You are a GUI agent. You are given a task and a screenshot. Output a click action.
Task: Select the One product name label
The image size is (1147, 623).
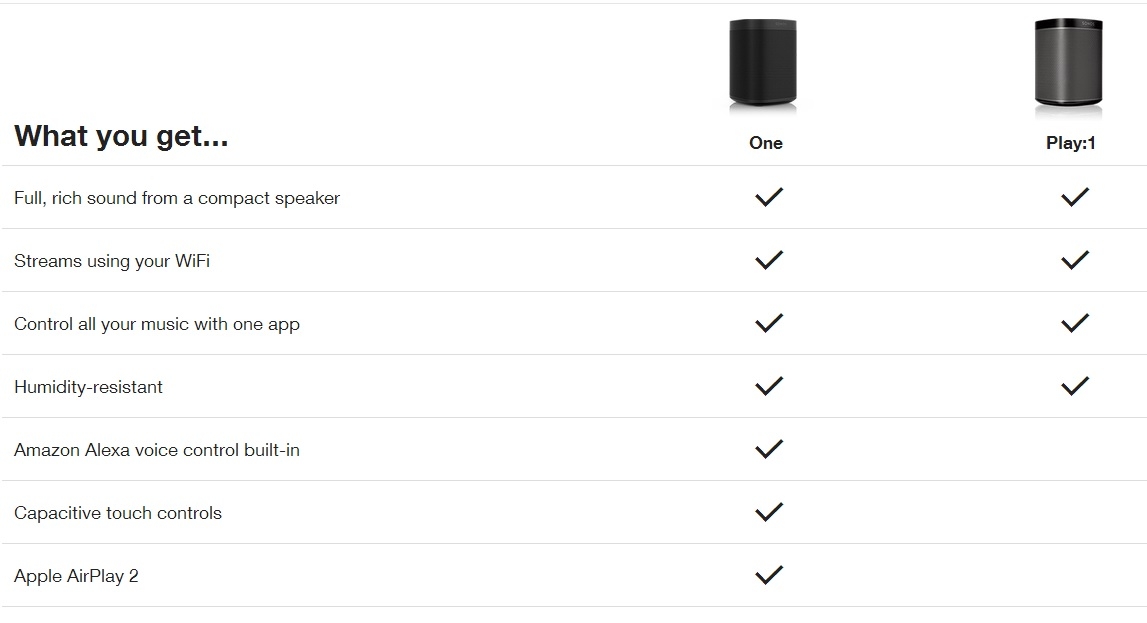pyautogui.click(x=766, y=143)
